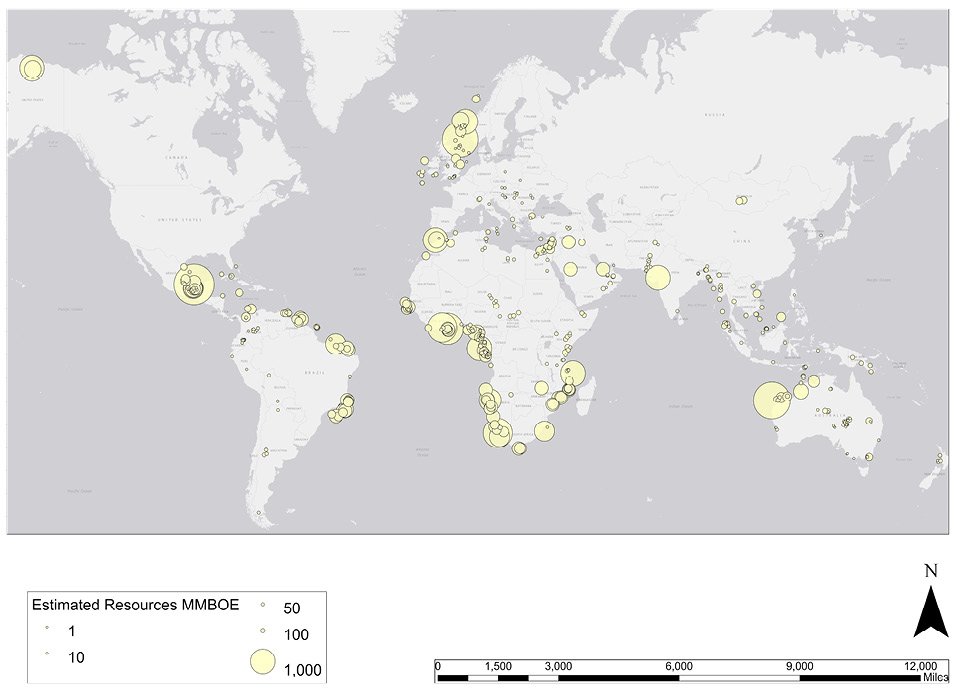Screen dimensions: 960x700
Task: Click the large bubble near Pakistan and India
Action: (x=657, y=276)
